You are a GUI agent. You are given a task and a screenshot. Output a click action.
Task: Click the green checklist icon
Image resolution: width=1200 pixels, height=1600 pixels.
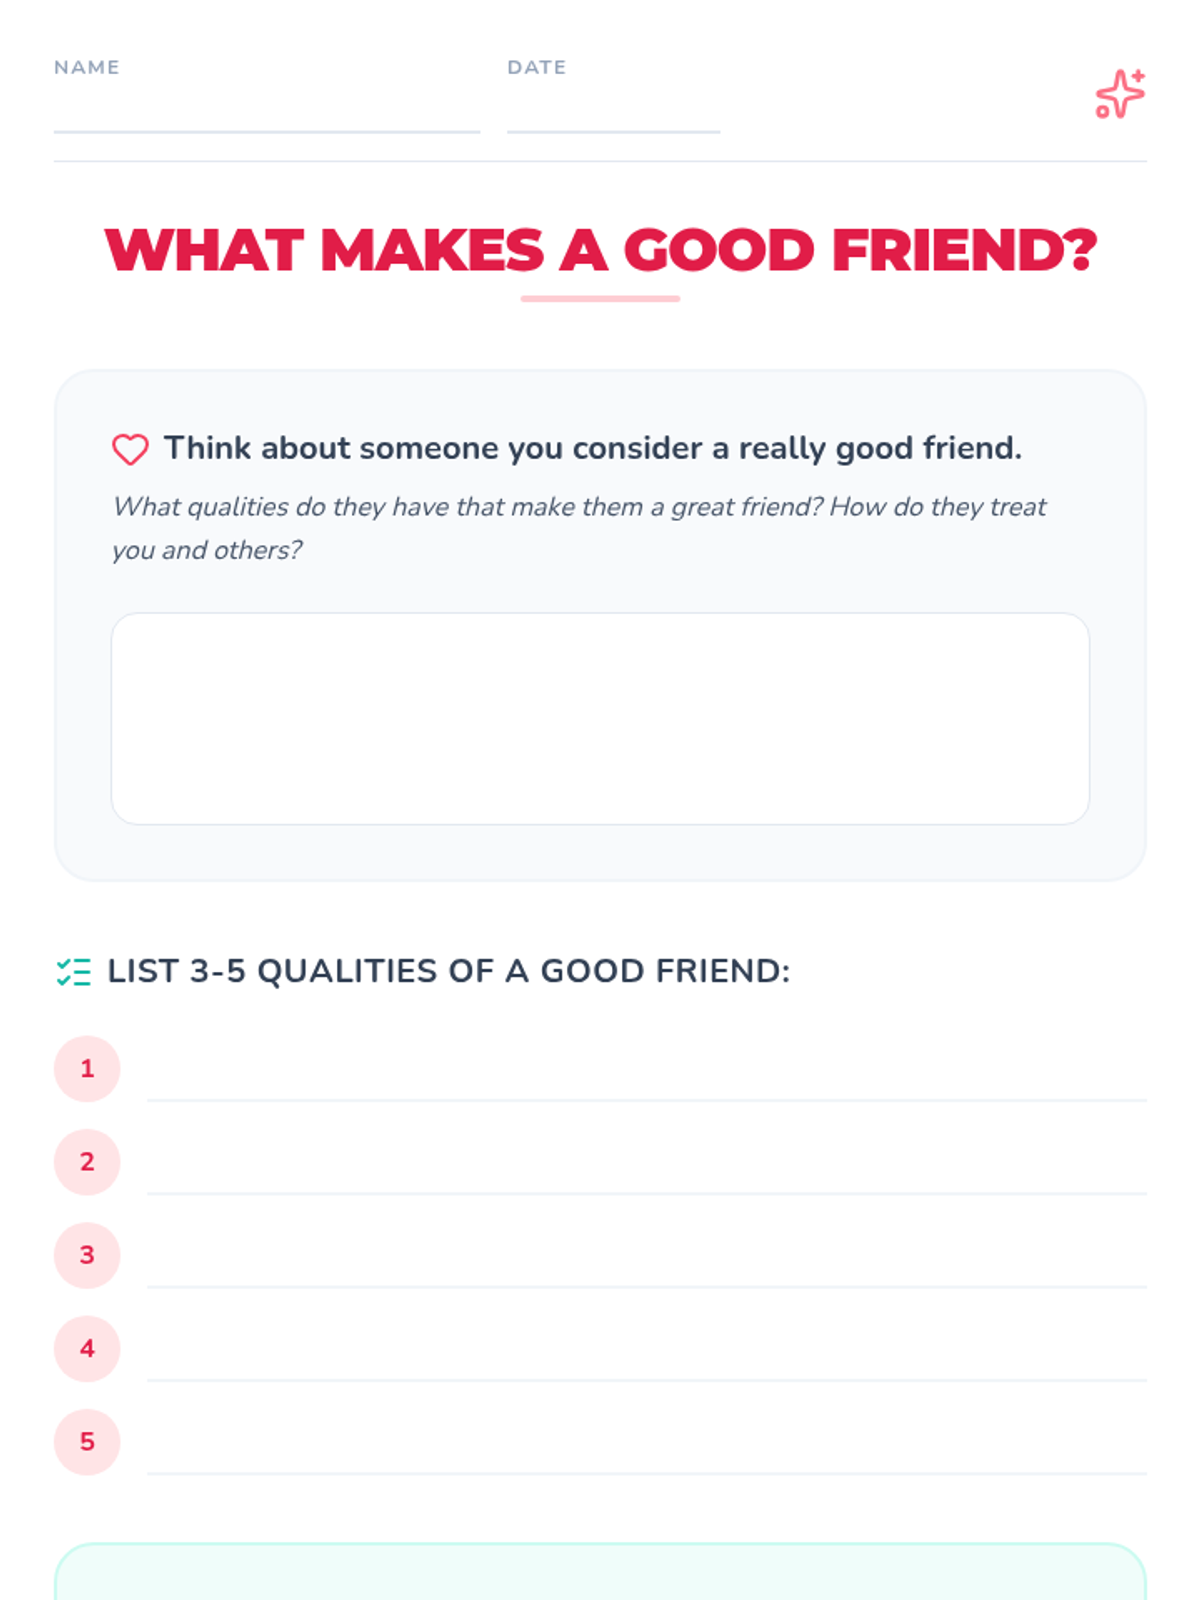pyautogui.click(x=73, y=972)
